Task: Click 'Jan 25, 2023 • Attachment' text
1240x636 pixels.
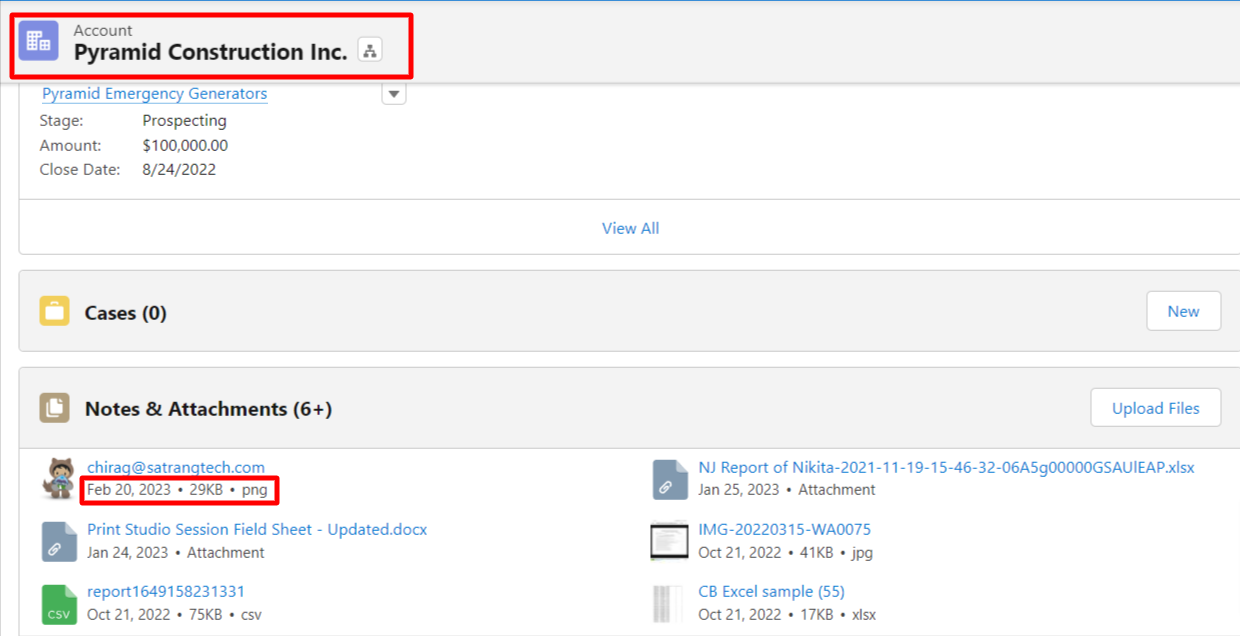Action: [x=787, y=490]
